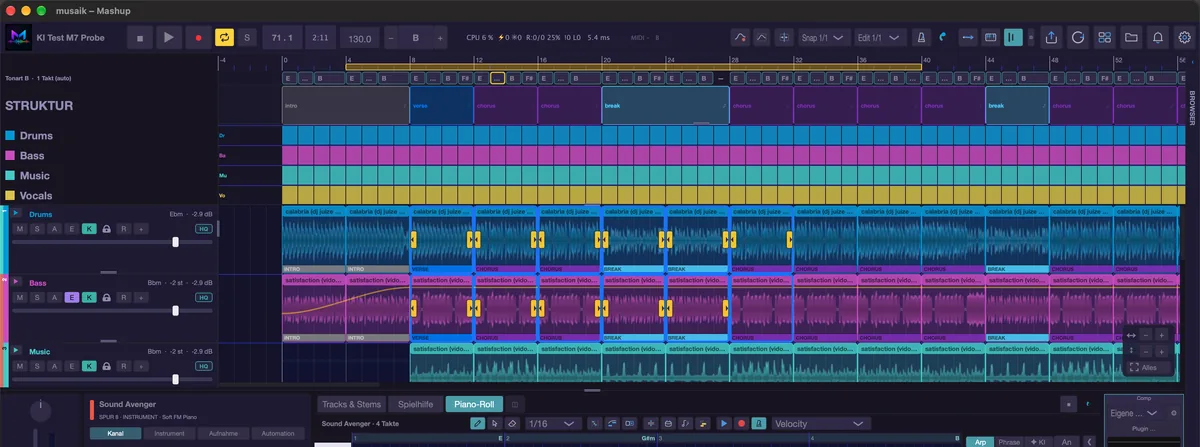
Task: Open the export/share icon
Action: (1051, 38)
